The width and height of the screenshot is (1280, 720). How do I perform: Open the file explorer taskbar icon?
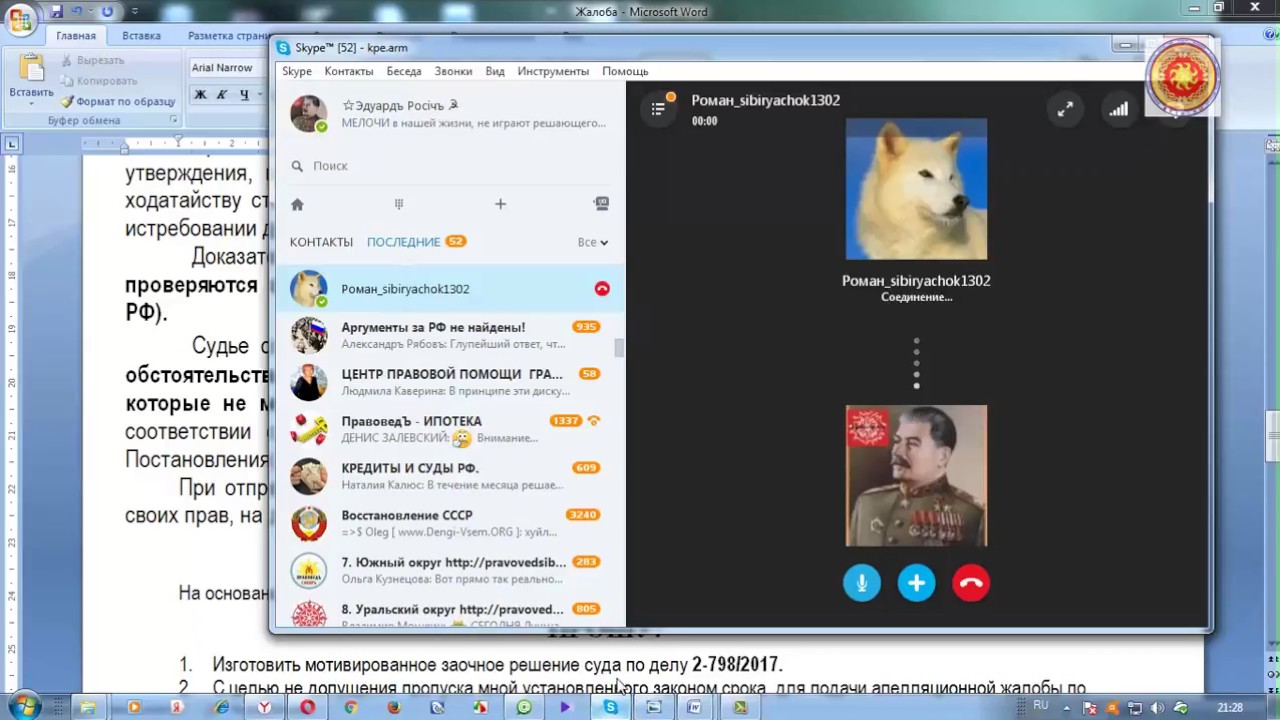(88, 707)
